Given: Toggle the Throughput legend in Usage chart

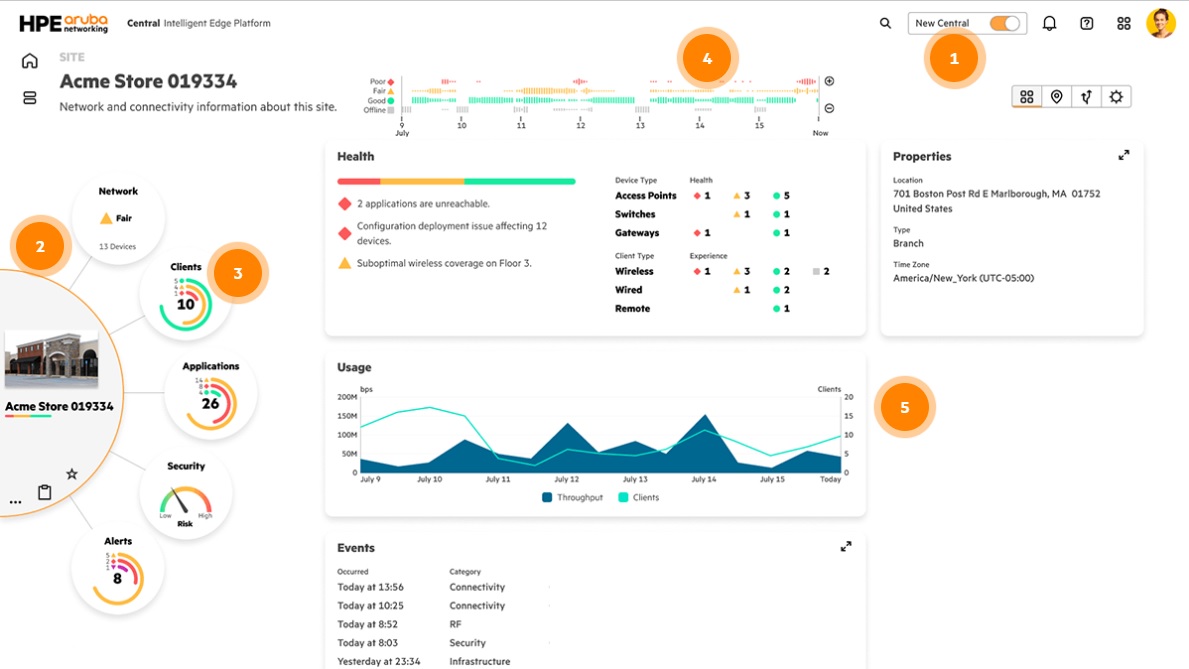Looking at the screenshot, I should point(573,497).
